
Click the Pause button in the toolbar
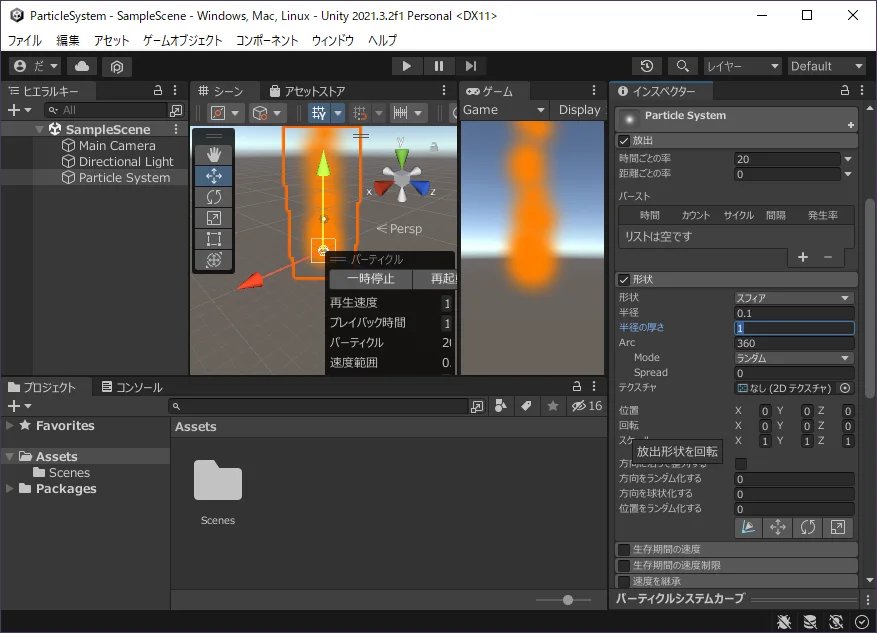point(438,66)
